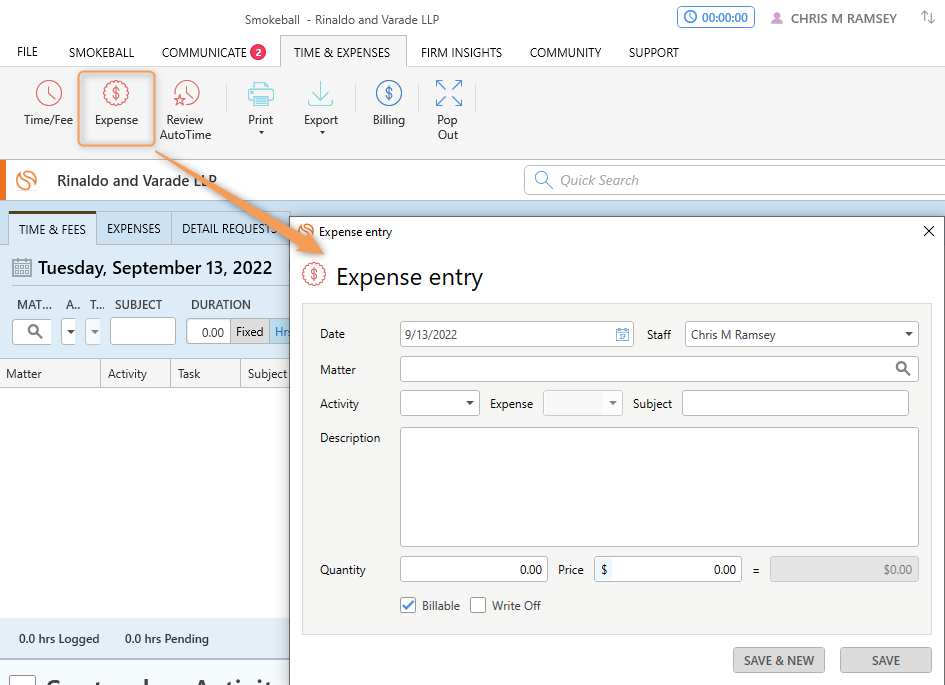Open the Time/Fee entry tool
This screenshot has width=945, height=685.
[x=48, y=104]
